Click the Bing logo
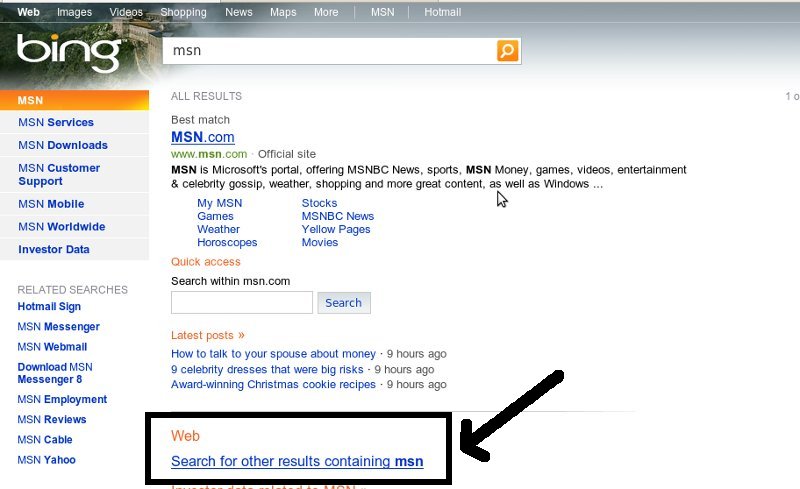The width and height of the screenshot is (800, 489). [x=69, y=53]
